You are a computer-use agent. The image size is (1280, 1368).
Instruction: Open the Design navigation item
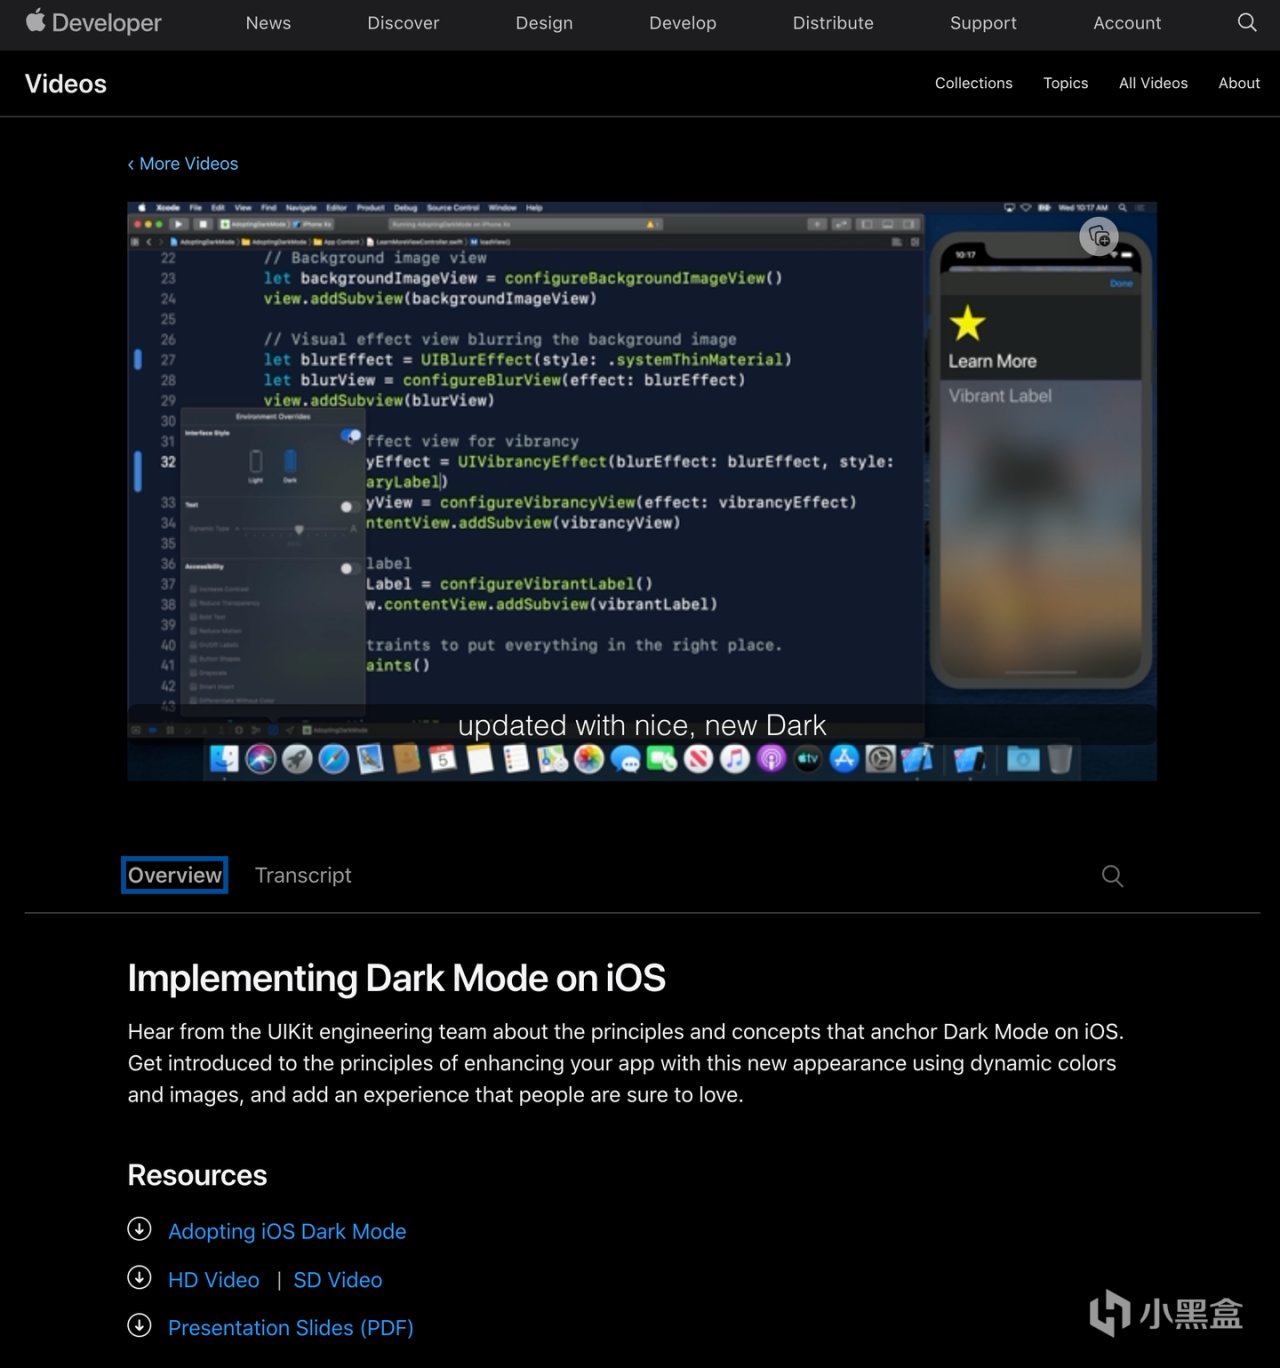pyautogui.click(x=544, y=23)
